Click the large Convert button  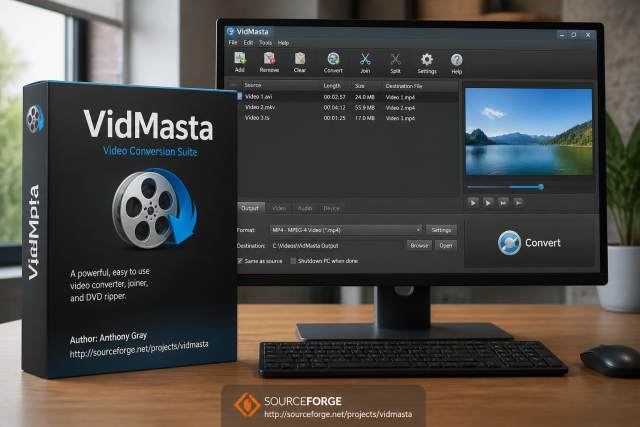(x=529, y=242)
